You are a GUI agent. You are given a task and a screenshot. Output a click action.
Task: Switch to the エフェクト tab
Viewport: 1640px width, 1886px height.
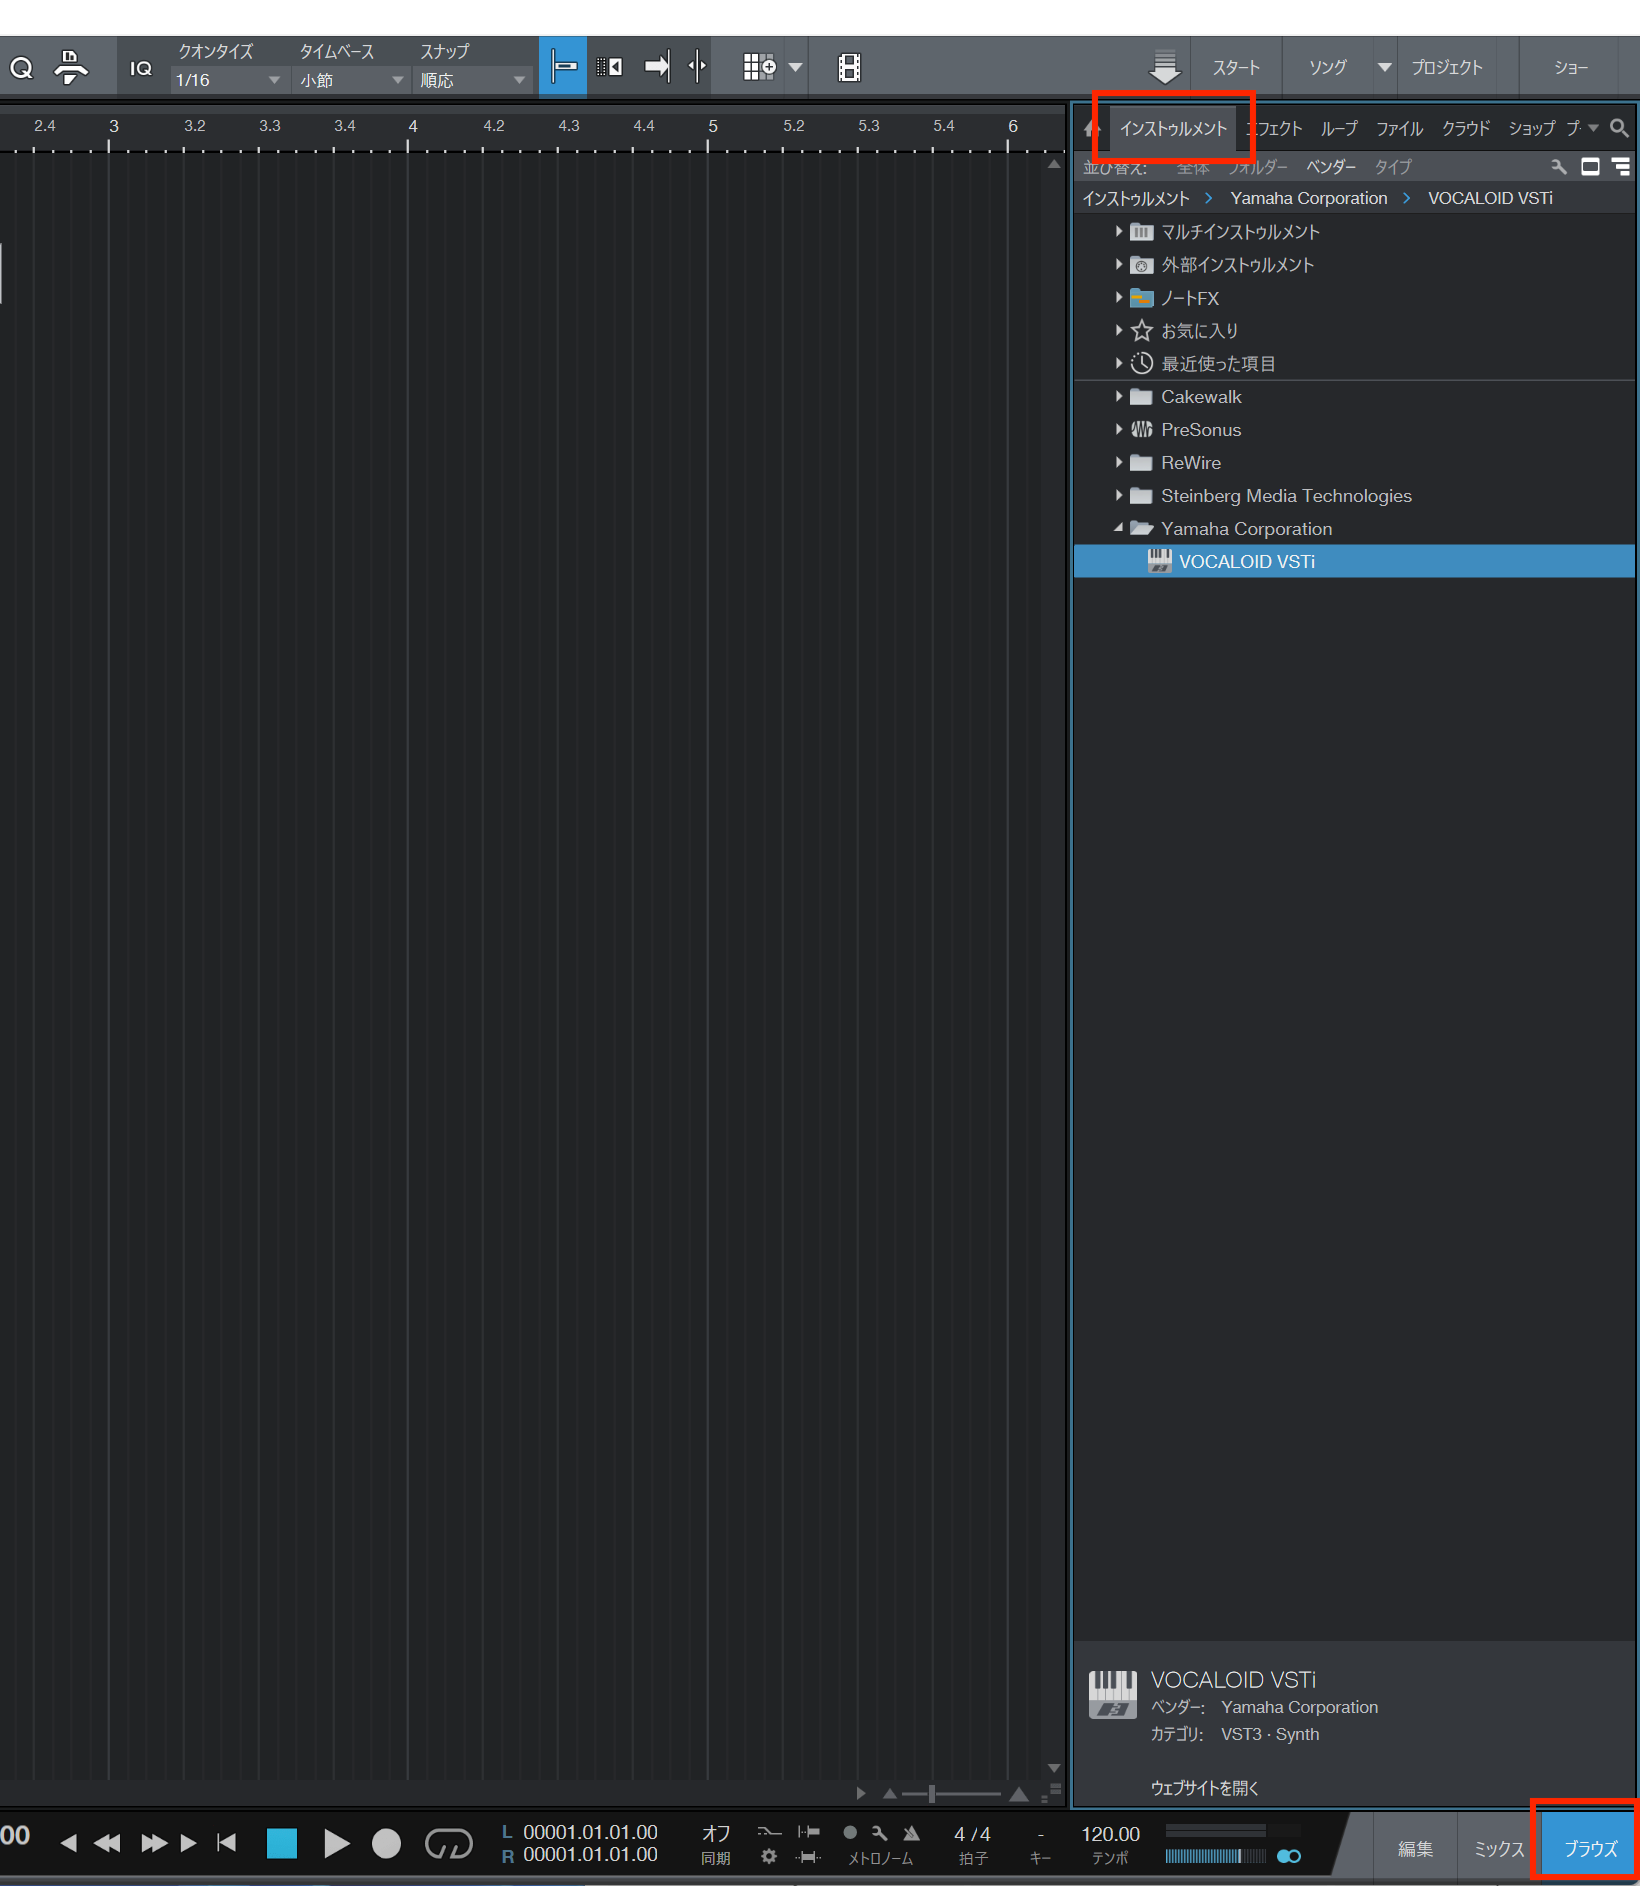tap(1274, 128)
